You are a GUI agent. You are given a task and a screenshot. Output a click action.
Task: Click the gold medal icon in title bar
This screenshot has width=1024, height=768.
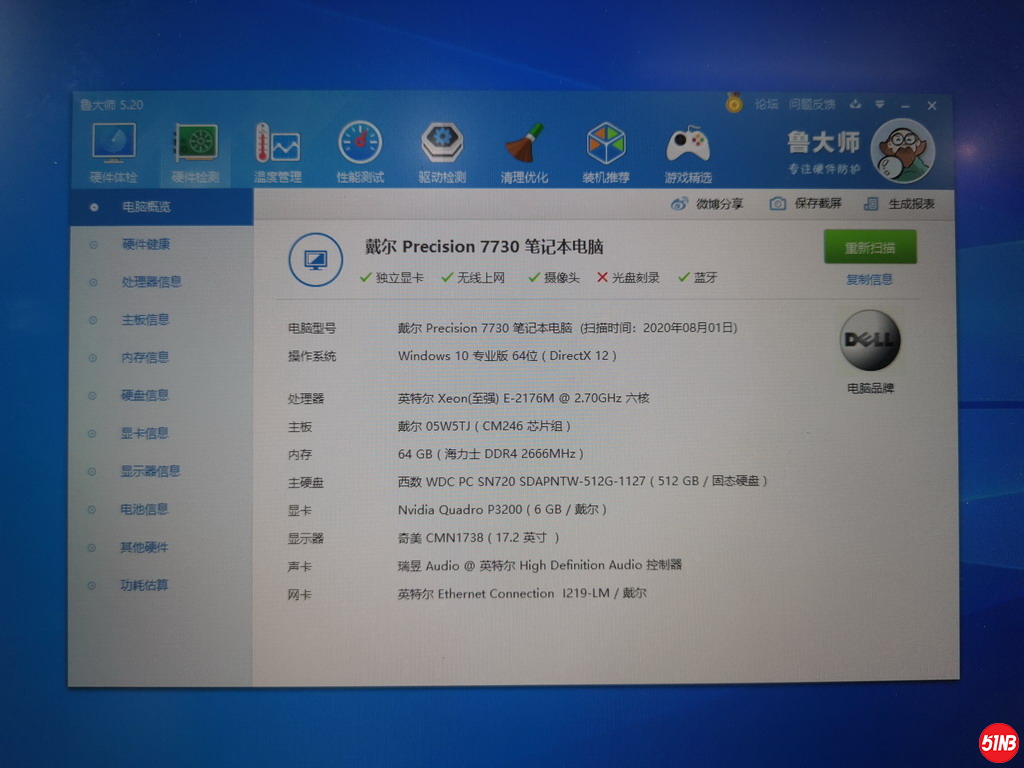click(x=734, y=103)
